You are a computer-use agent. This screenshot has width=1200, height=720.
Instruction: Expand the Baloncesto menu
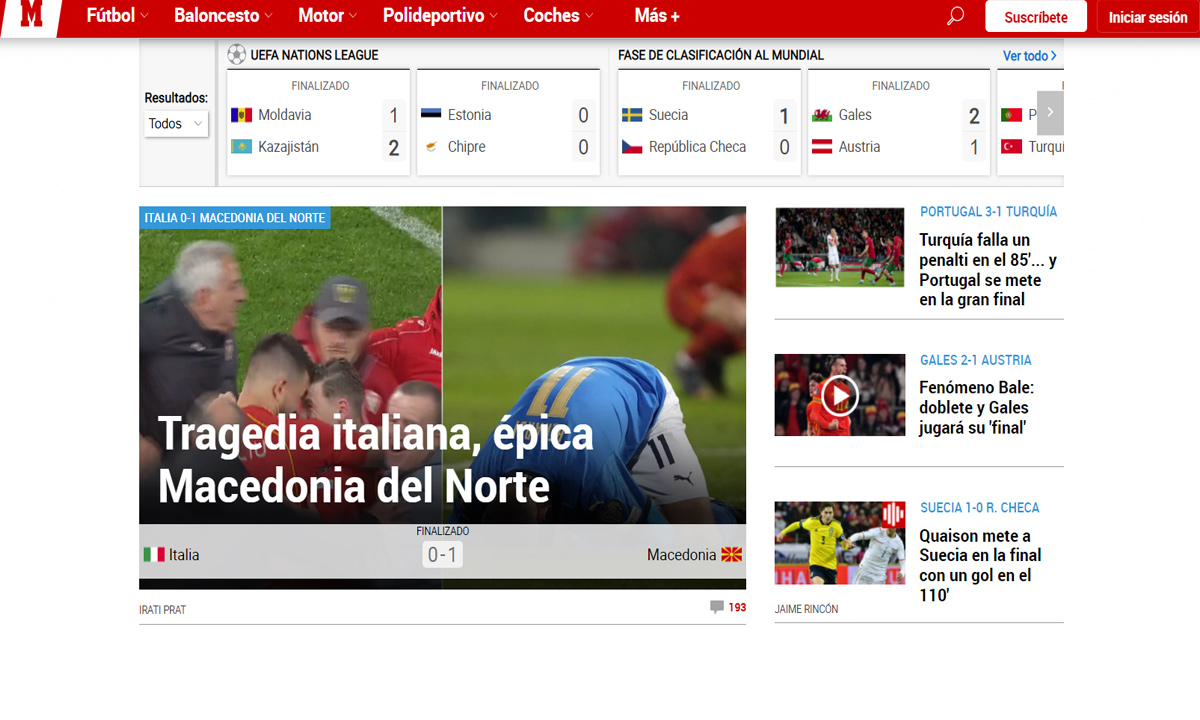click(224, 16)
